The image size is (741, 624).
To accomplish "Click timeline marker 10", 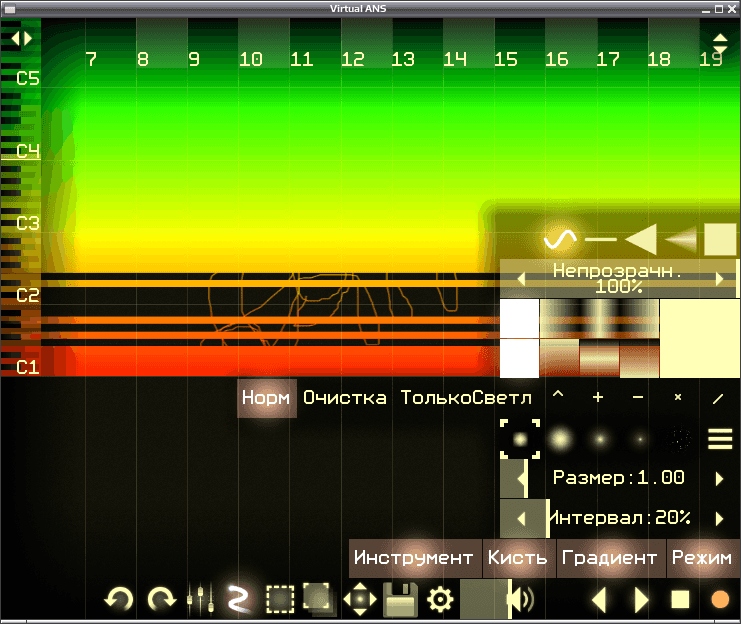I will 250,60.
